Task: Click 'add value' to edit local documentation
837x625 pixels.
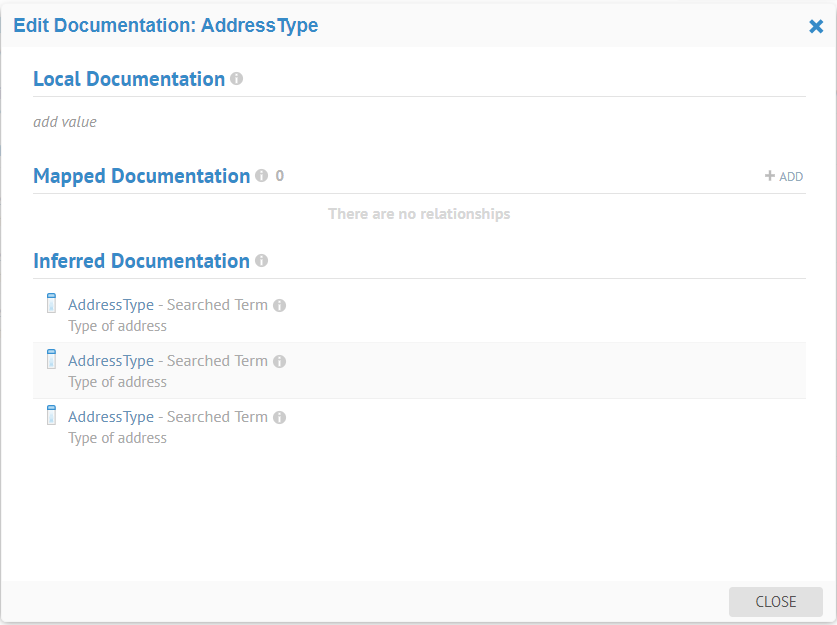Action: (65, 122)
